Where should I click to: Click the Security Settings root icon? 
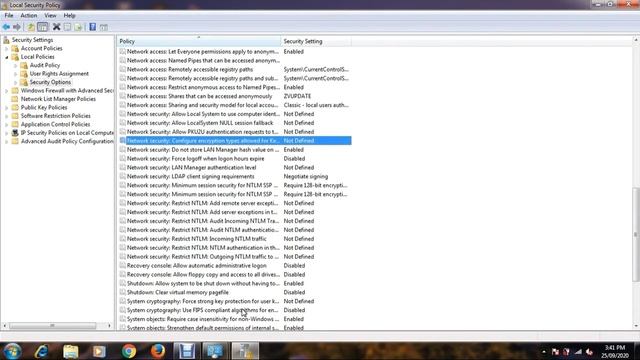coord(6,40)
